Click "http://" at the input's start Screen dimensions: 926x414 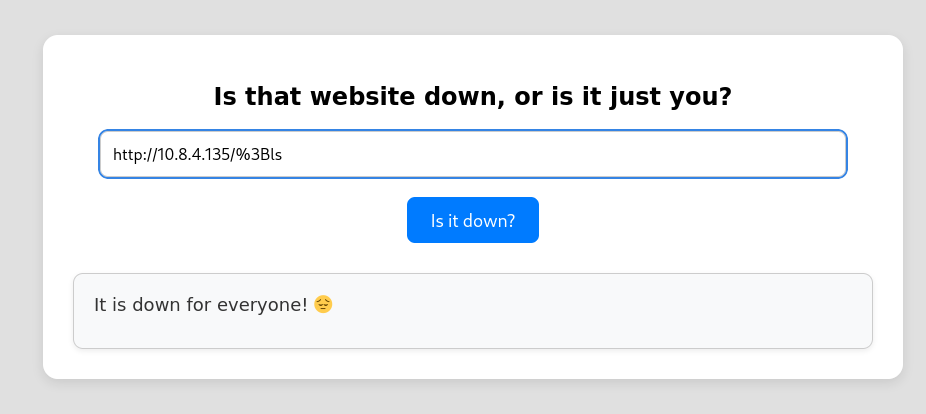pyautogui.click(x=133, y=155)
